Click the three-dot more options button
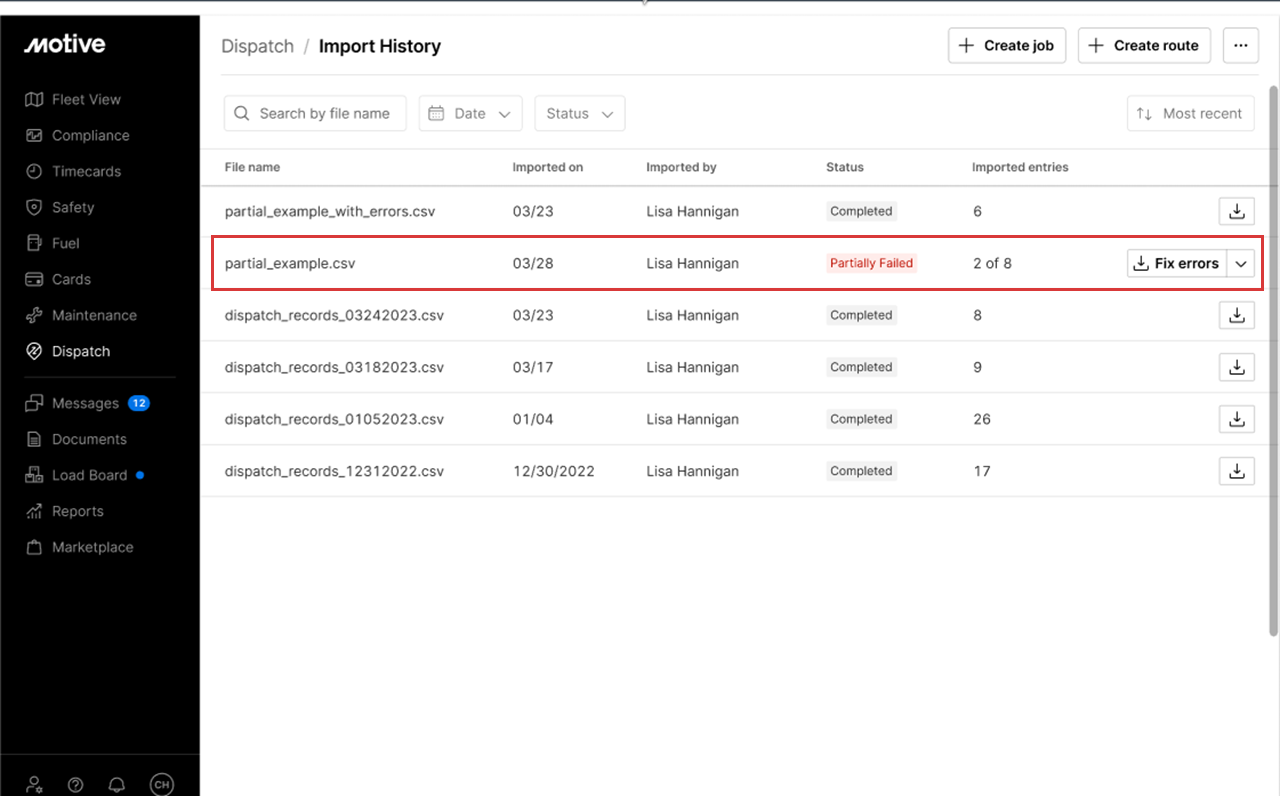Image resolution: width=1280 pixels, height=796 pixels. (x=1240, y=45)
